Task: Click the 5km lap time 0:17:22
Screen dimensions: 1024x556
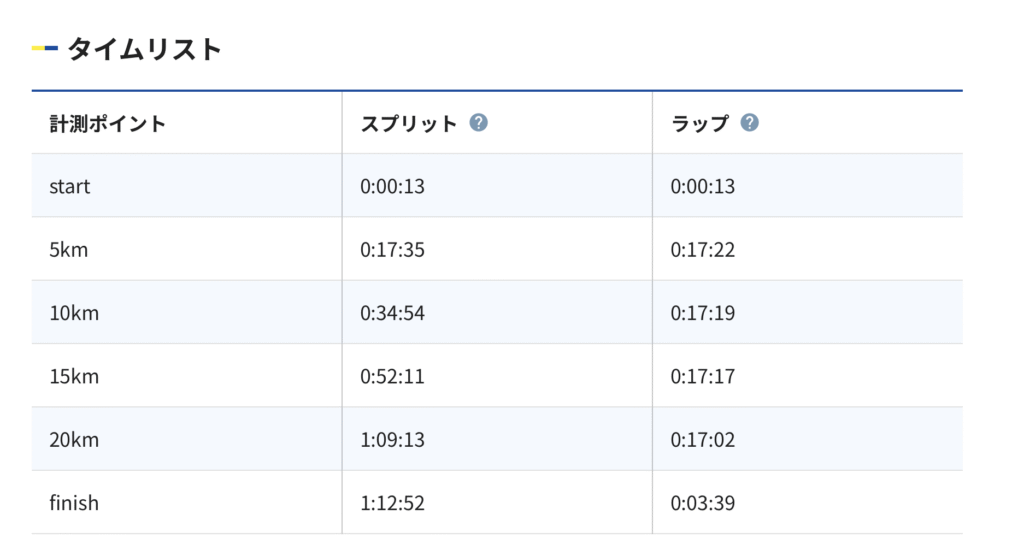Action: point(703,250)
